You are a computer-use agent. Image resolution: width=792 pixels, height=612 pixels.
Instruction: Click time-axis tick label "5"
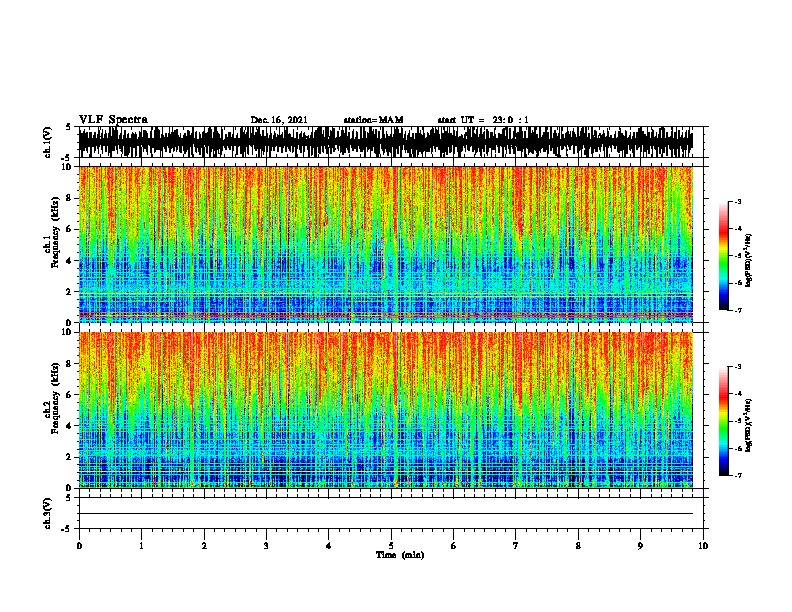[x=391, y=546]
